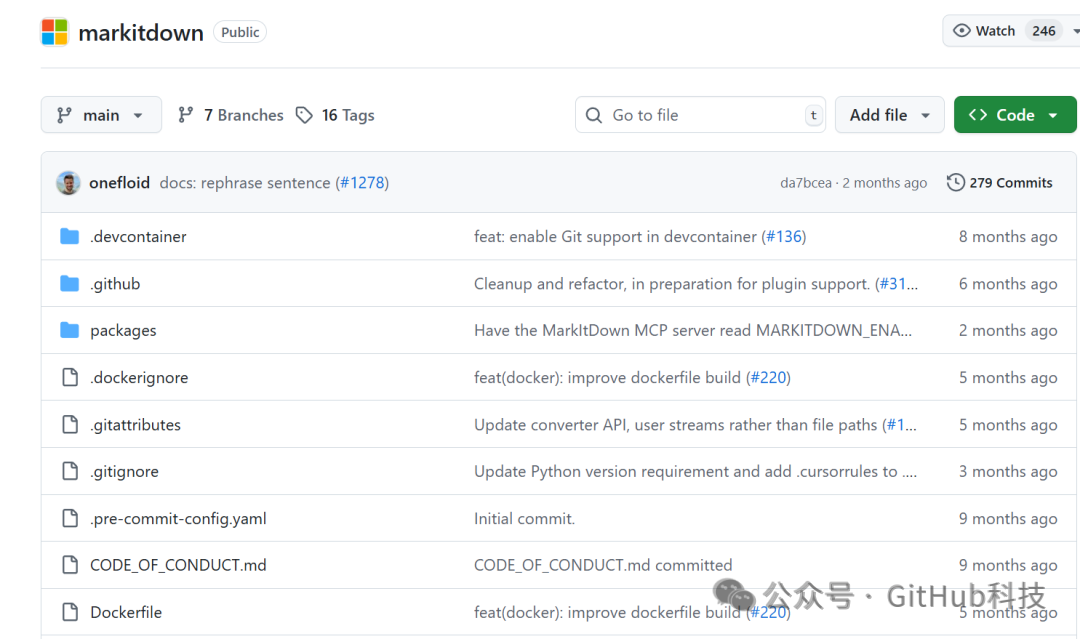View the 7 Branches link

pos(243,115)
